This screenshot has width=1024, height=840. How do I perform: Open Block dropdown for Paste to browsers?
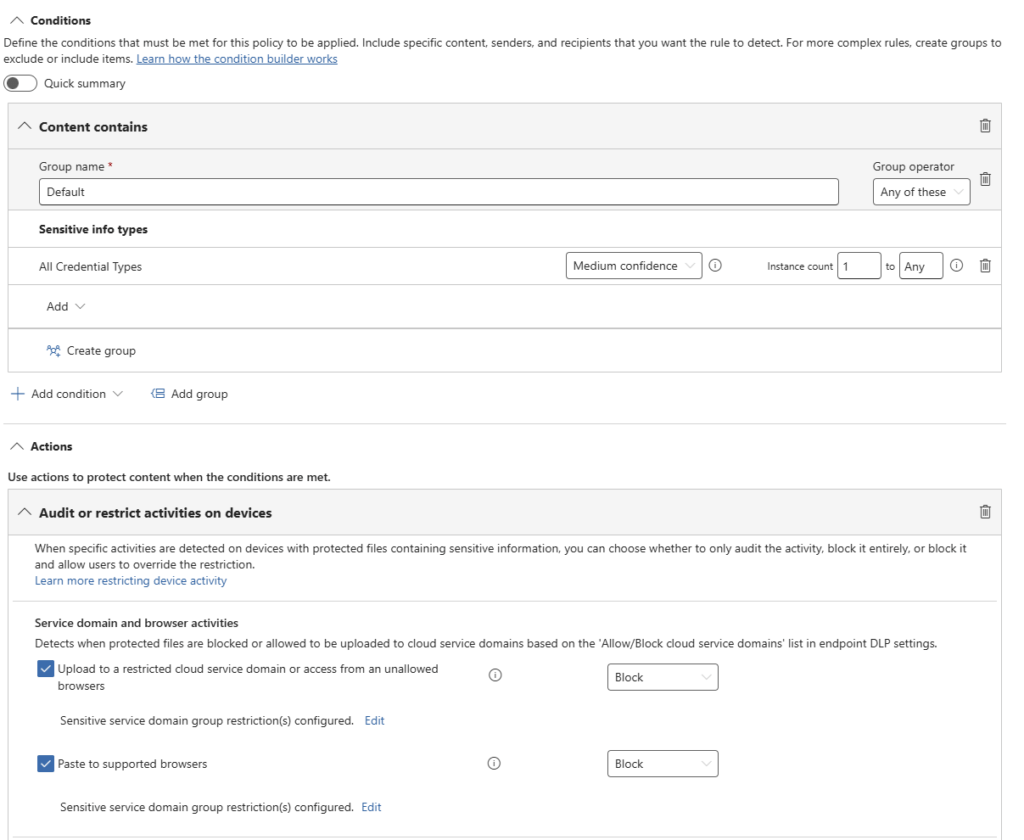tap(662, 764)
